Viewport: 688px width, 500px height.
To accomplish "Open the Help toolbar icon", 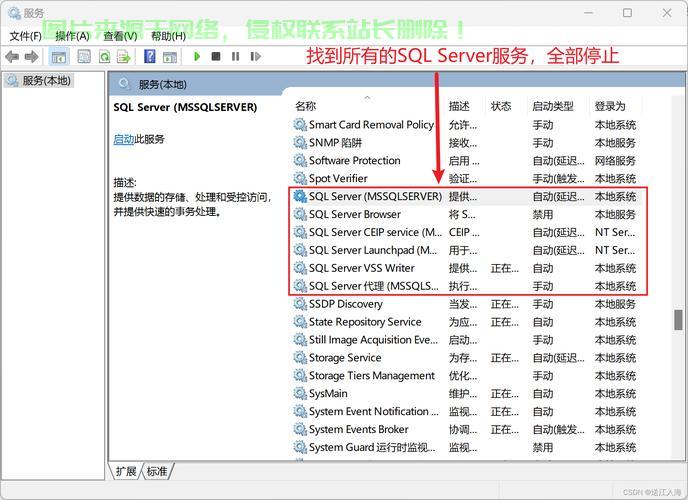I will 150,57.
